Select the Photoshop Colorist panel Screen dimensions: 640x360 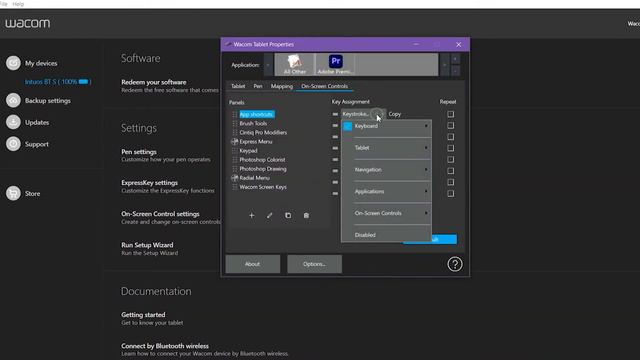262,160
